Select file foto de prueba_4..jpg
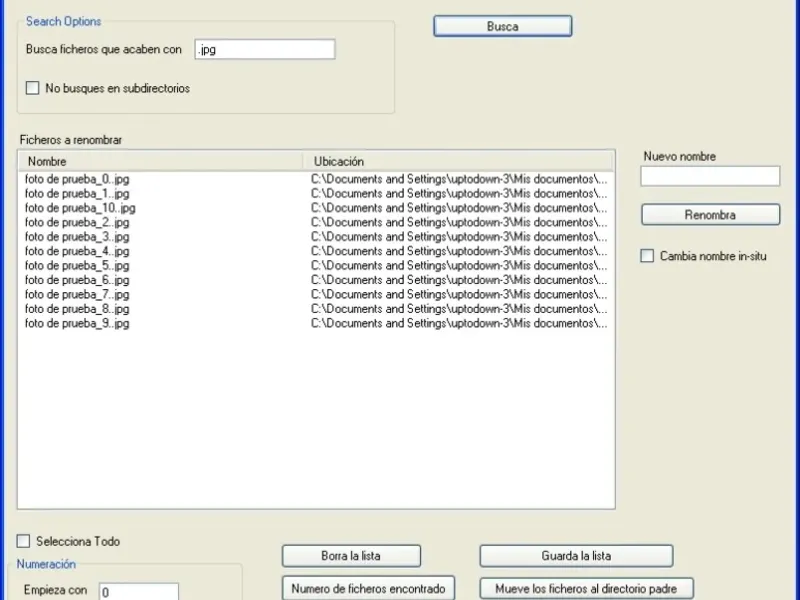 [77, 251]
